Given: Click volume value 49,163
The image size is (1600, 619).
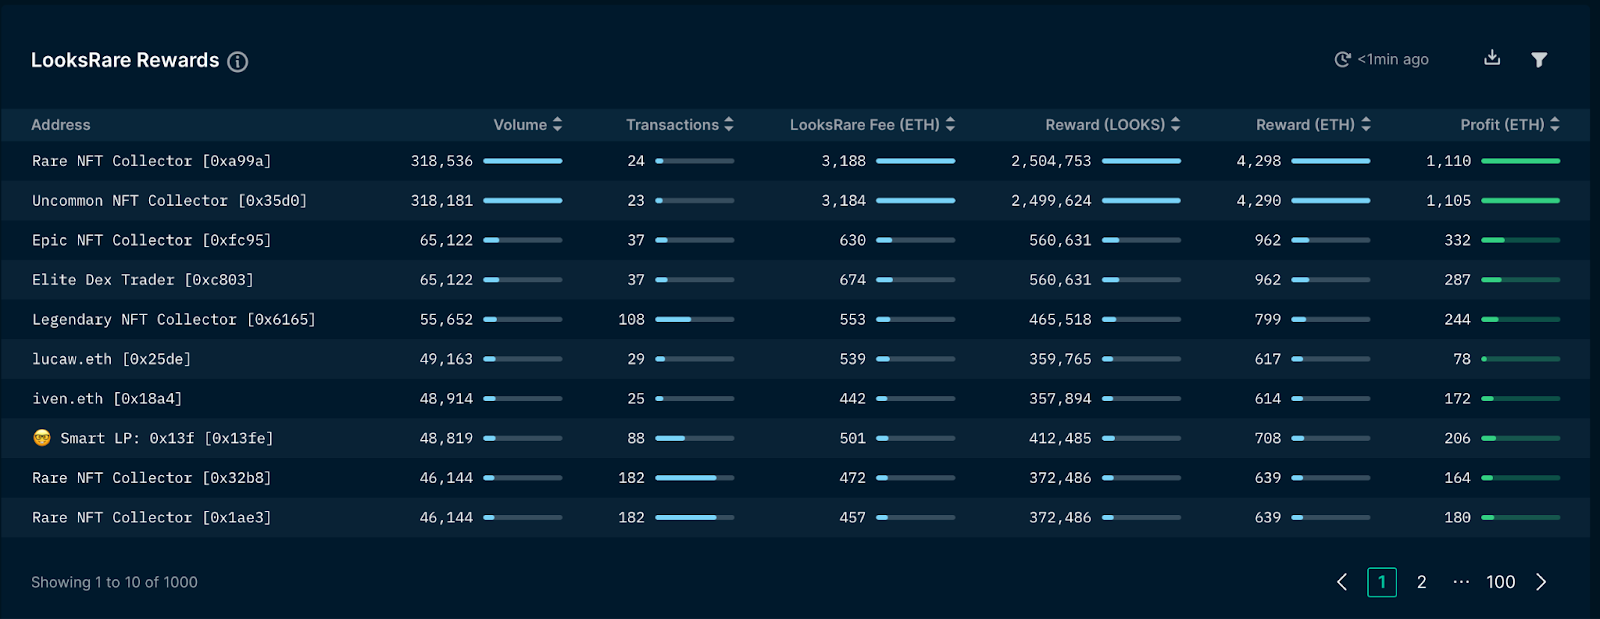Looking at the screenshot, I should [x=446, y=359].
